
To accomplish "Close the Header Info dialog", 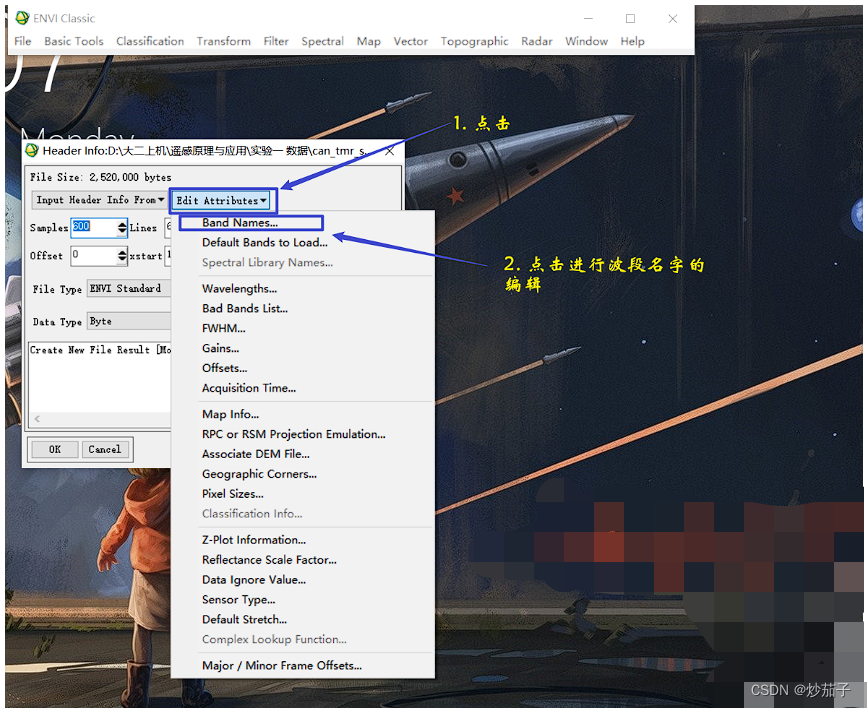I will [390, 151].
